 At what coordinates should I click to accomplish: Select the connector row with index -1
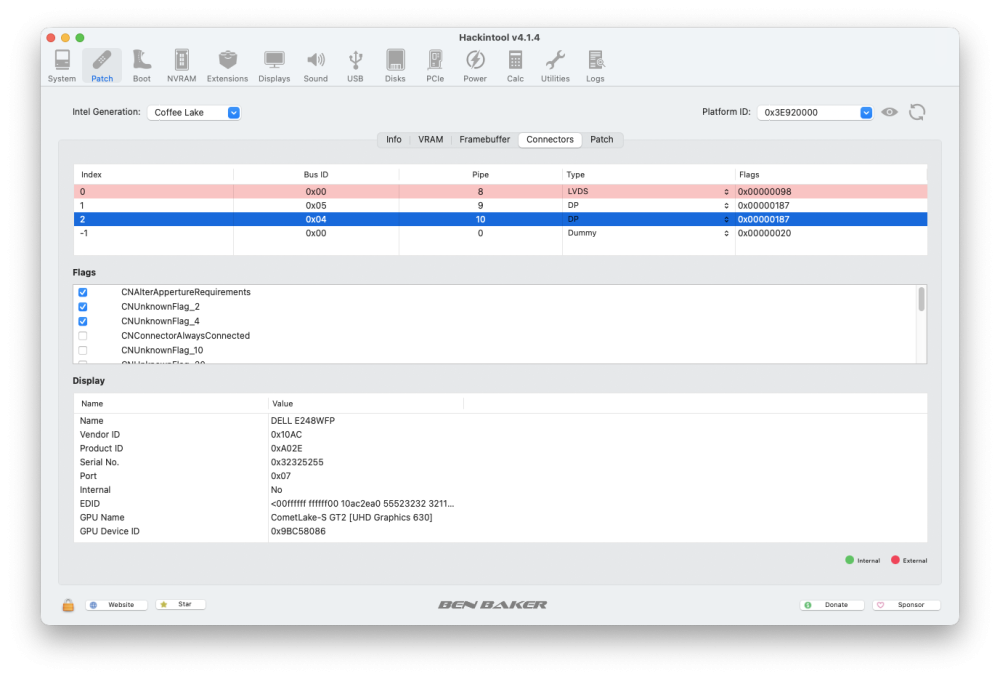pyautogui.click(x=500, y=233)
